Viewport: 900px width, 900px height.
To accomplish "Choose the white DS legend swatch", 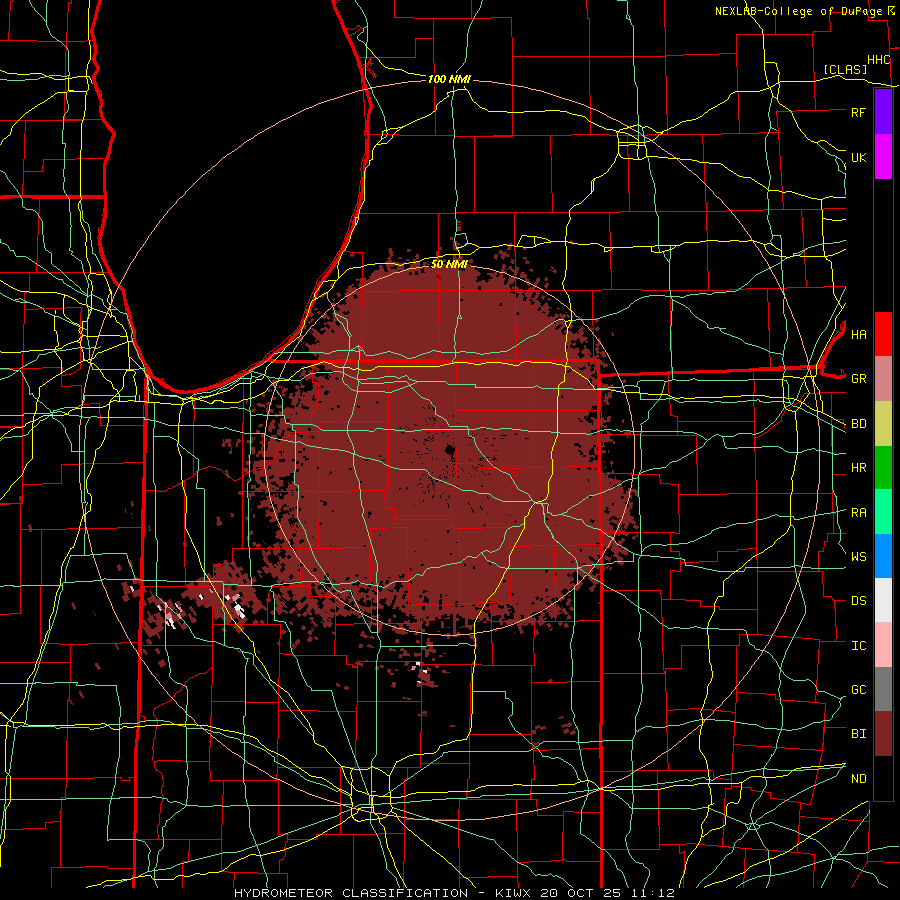I will [883, 600].
